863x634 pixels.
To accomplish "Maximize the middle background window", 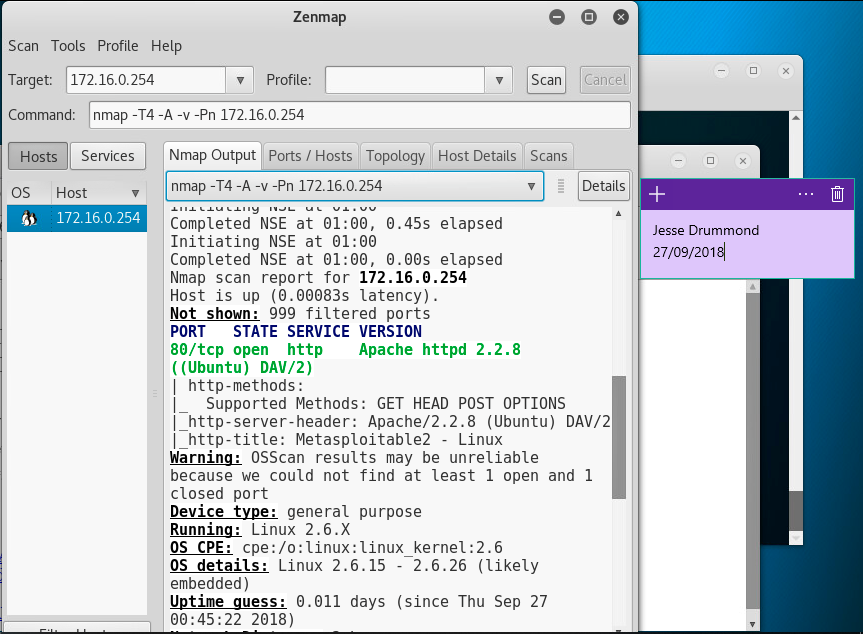I will [x=711, y=161].
